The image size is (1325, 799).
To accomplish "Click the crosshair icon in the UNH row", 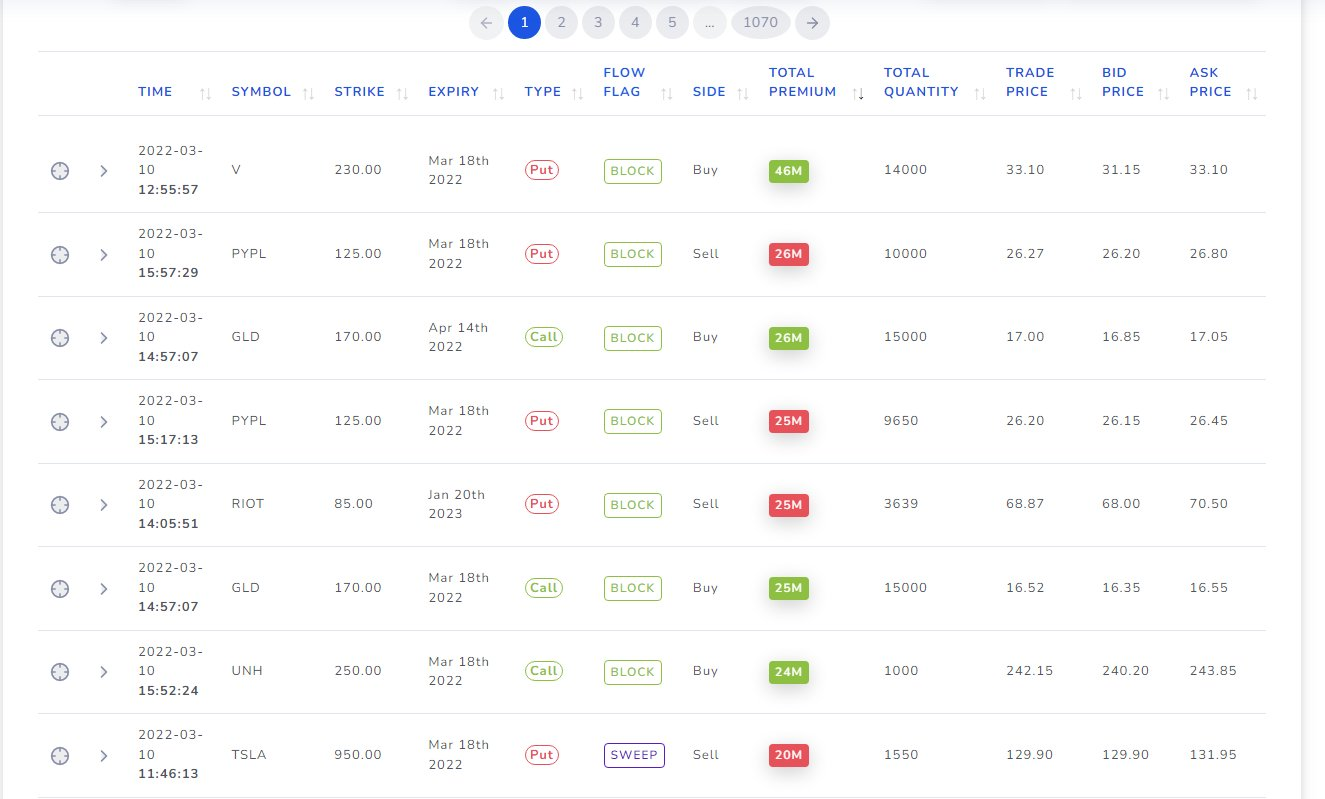I will 60,672.
